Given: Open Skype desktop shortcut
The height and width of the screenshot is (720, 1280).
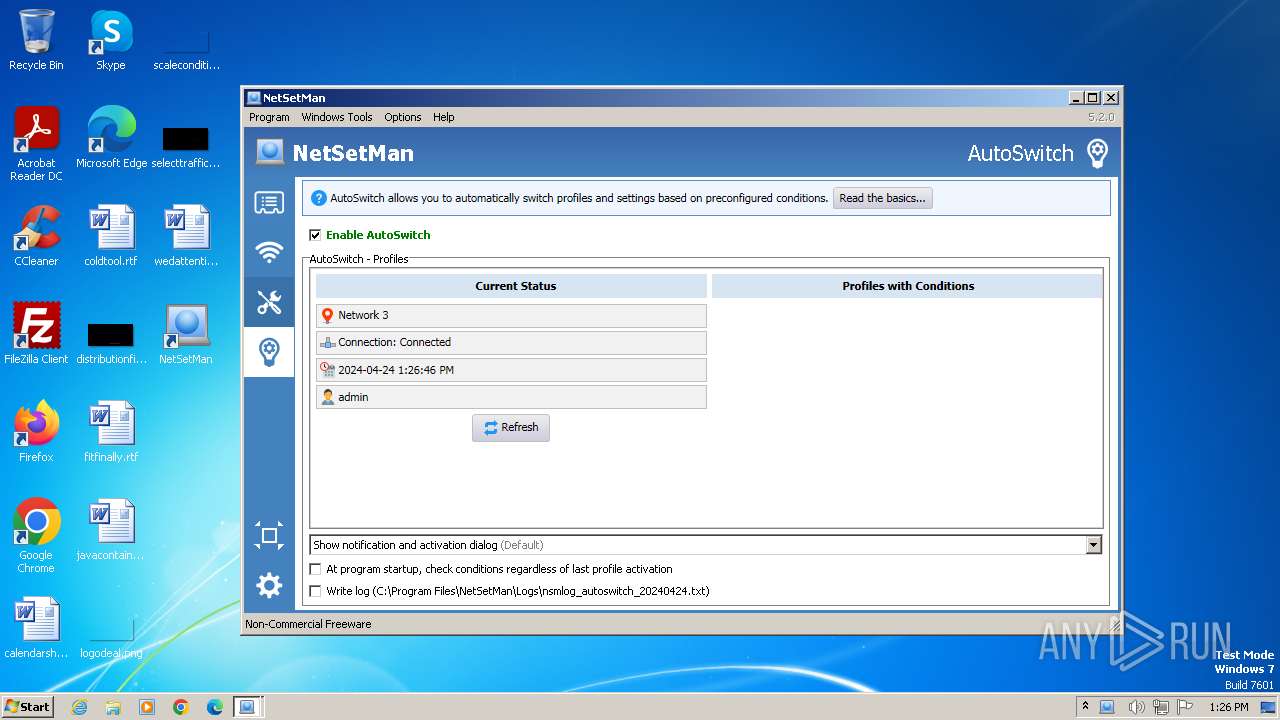Looking at the screenshot, I should (x=111, y=40).
